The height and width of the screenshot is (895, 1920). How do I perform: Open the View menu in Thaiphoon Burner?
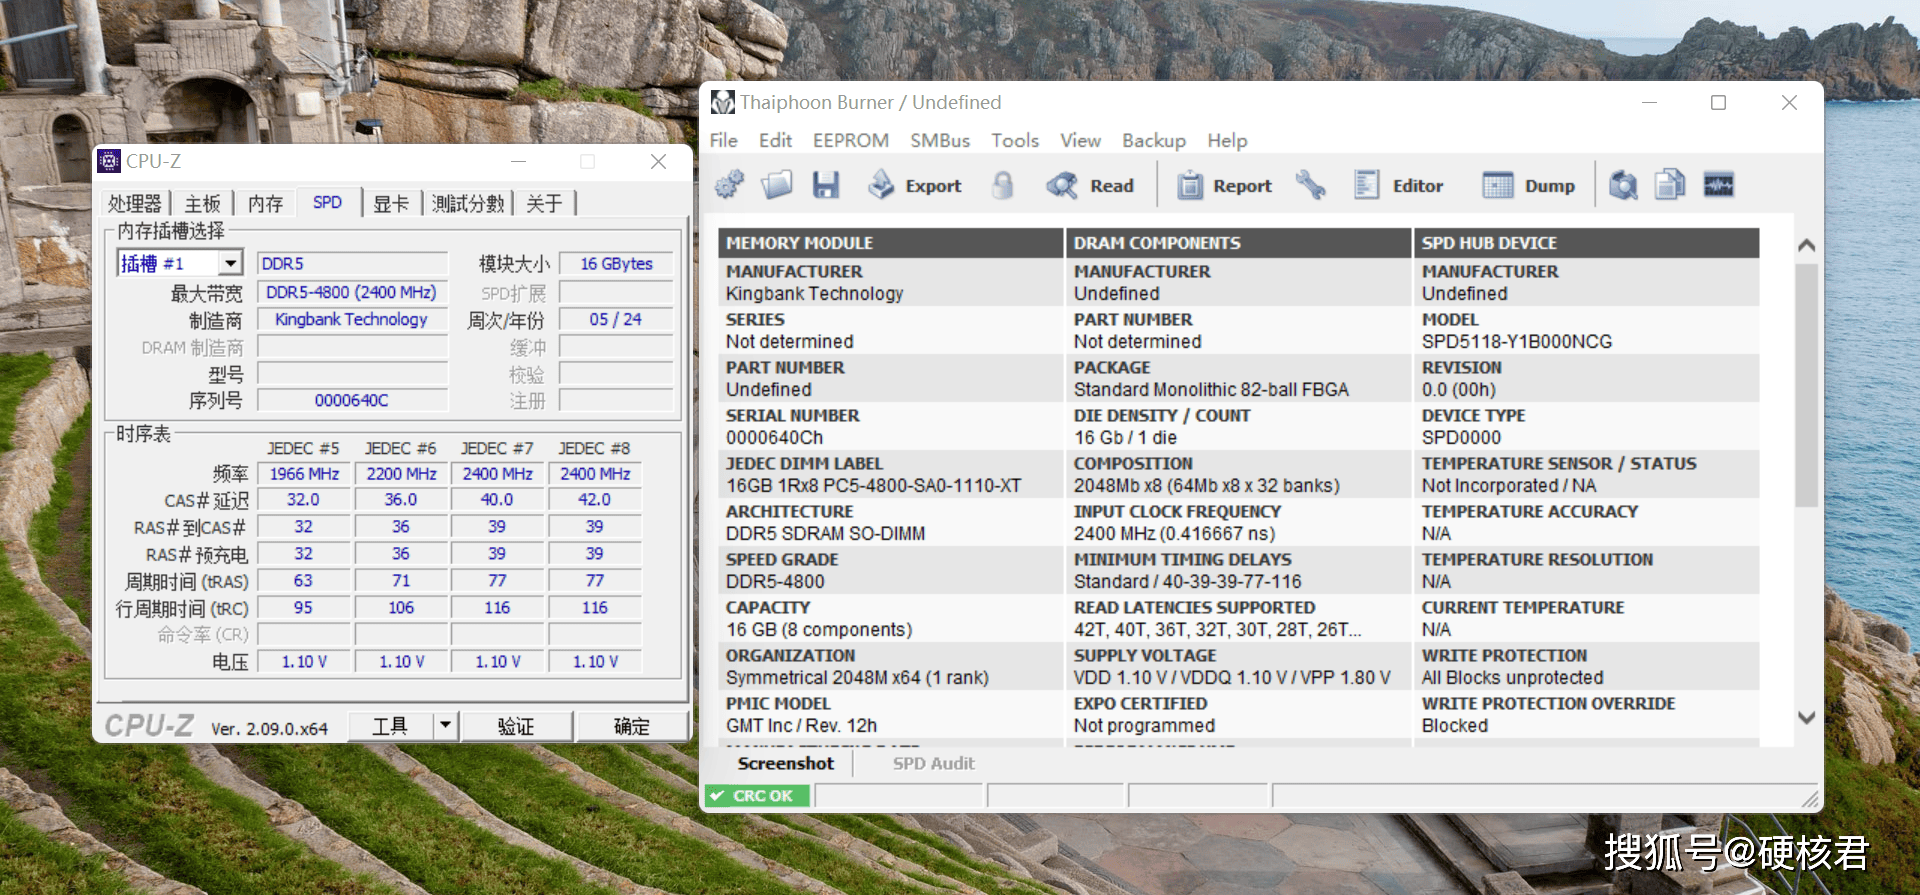point(1081,141)
